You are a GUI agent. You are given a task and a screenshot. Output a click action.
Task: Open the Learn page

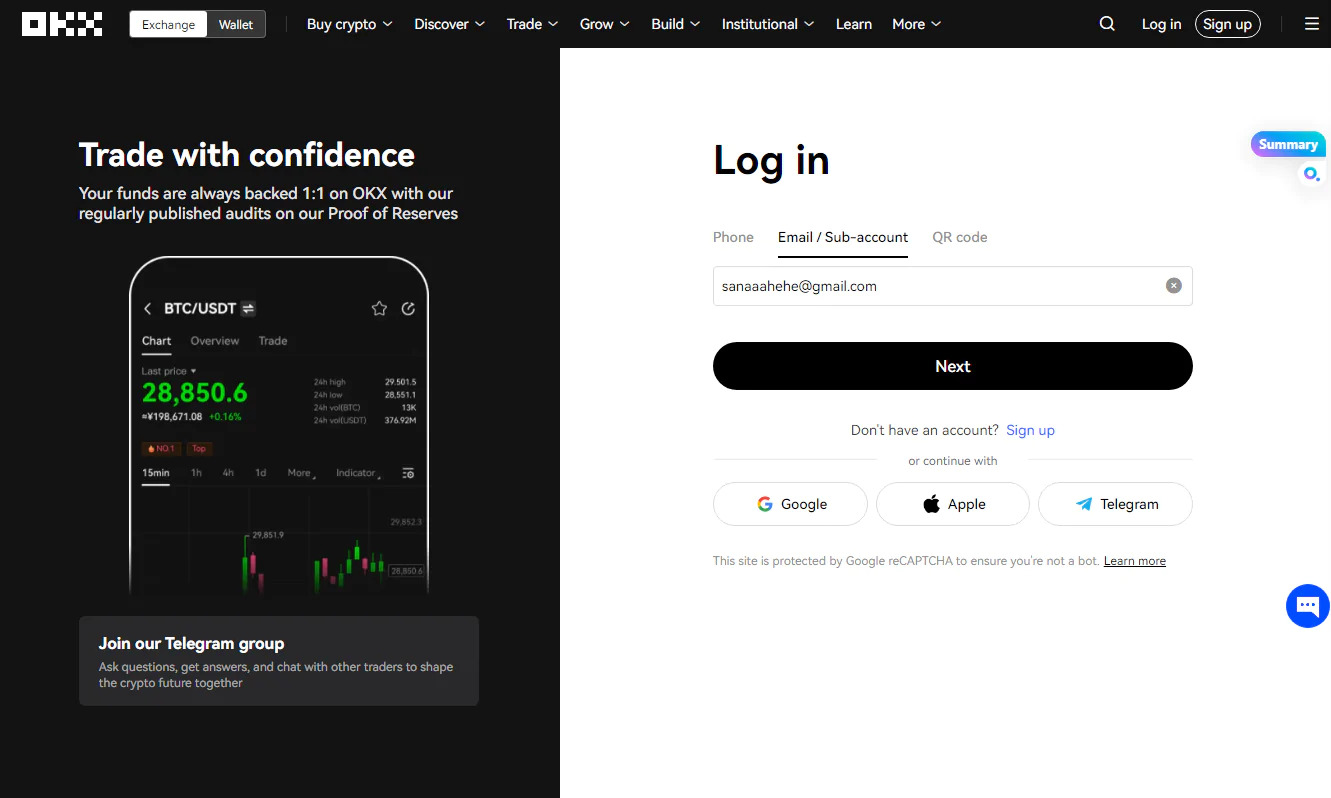coord(854,24)
